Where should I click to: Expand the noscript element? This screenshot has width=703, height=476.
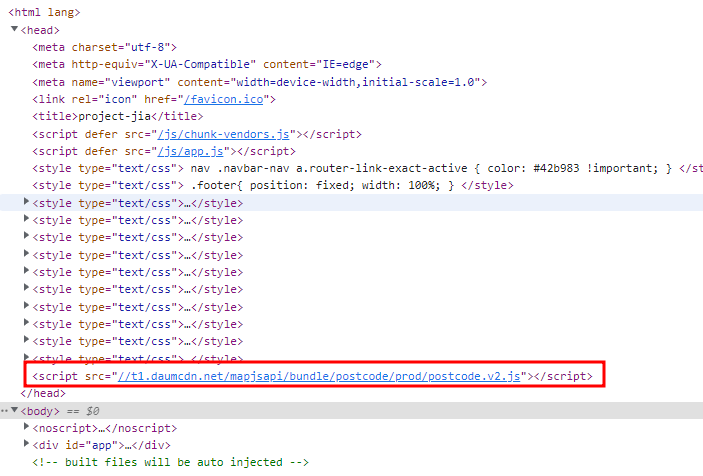click(x=26, y=427)
